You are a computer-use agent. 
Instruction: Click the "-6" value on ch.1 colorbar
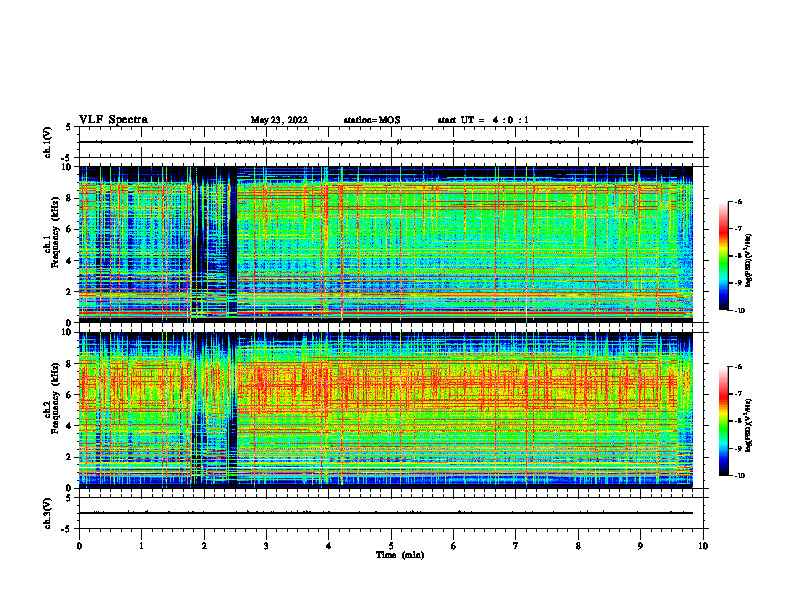click(x=738, y=202)
